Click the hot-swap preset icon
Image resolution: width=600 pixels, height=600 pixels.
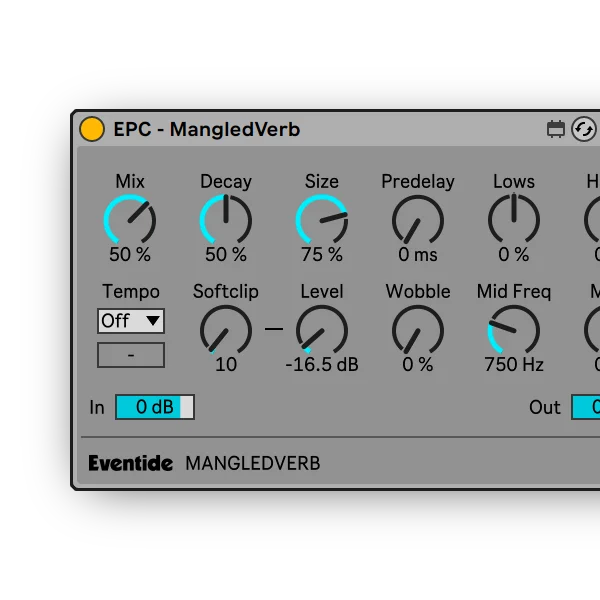click(x=584, y=129)
